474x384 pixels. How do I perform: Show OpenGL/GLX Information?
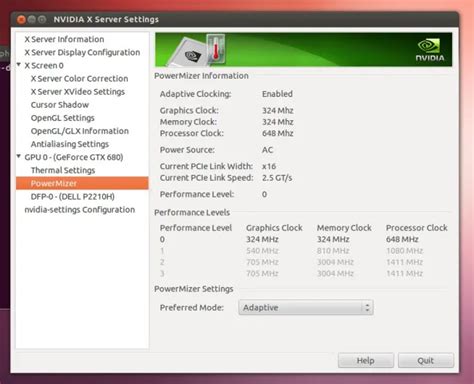80,131
